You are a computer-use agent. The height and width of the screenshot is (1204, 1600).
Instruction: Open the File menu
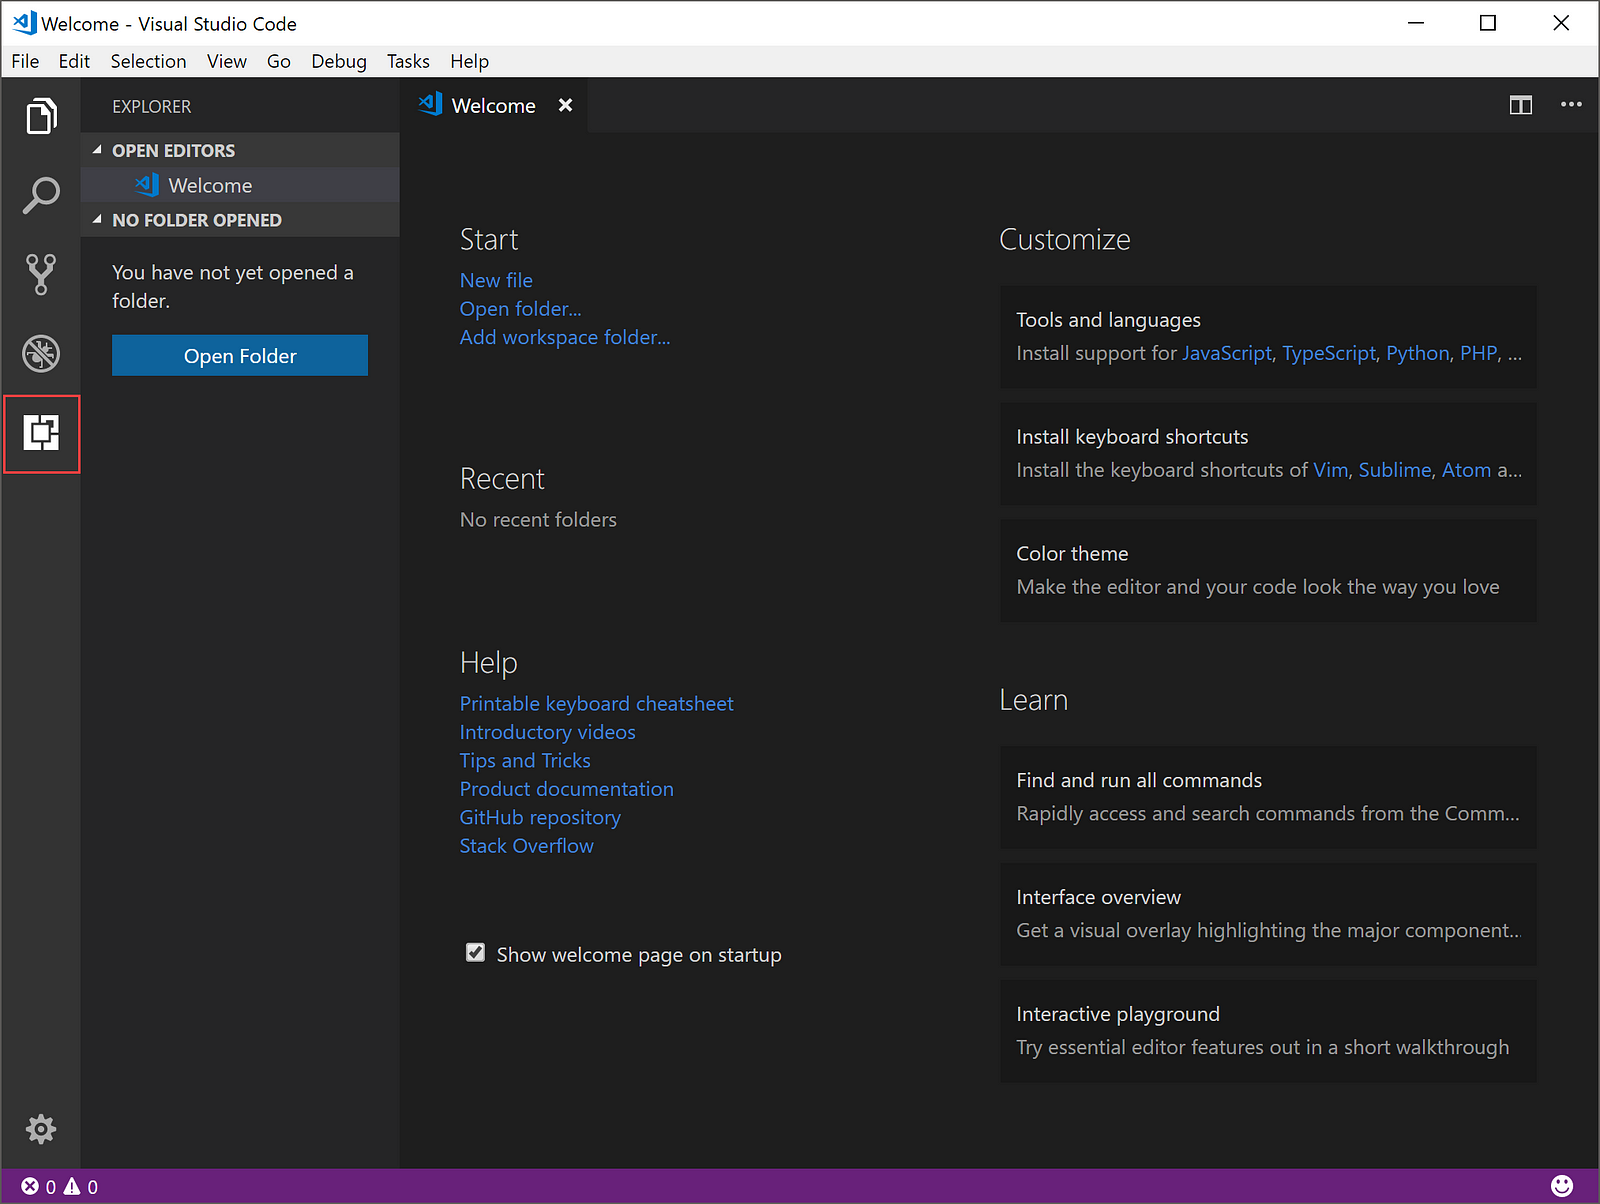tap(25, 61)
